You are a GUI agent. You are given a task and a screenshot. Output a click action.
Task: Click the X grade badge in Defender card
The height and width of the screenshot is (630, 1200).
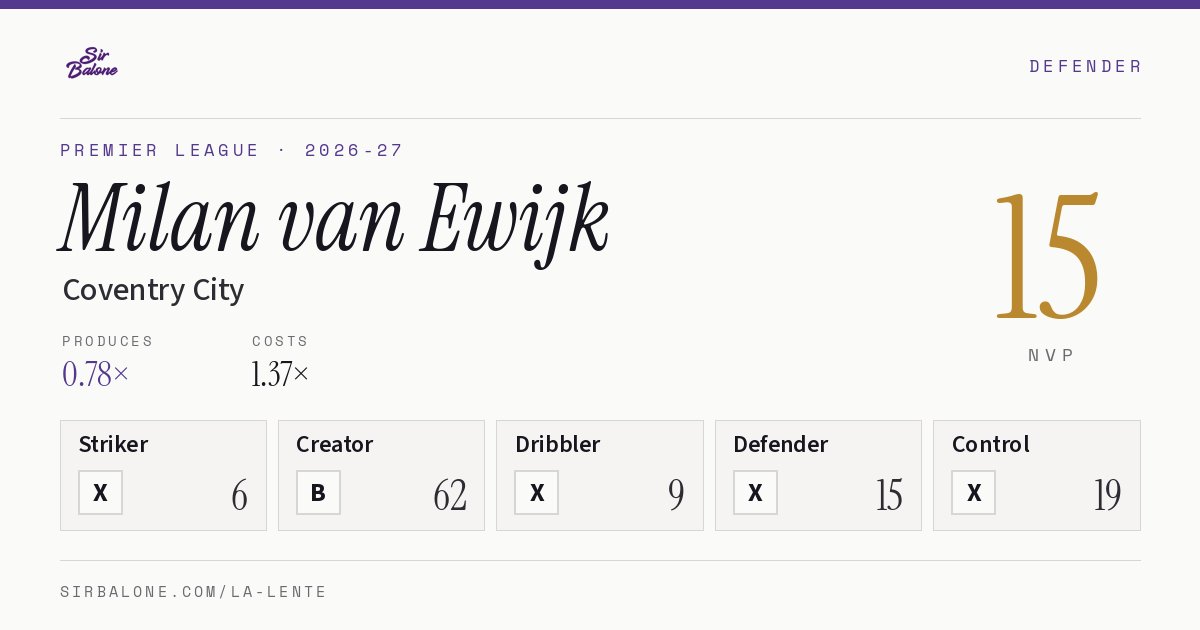[x=755, y=493]
